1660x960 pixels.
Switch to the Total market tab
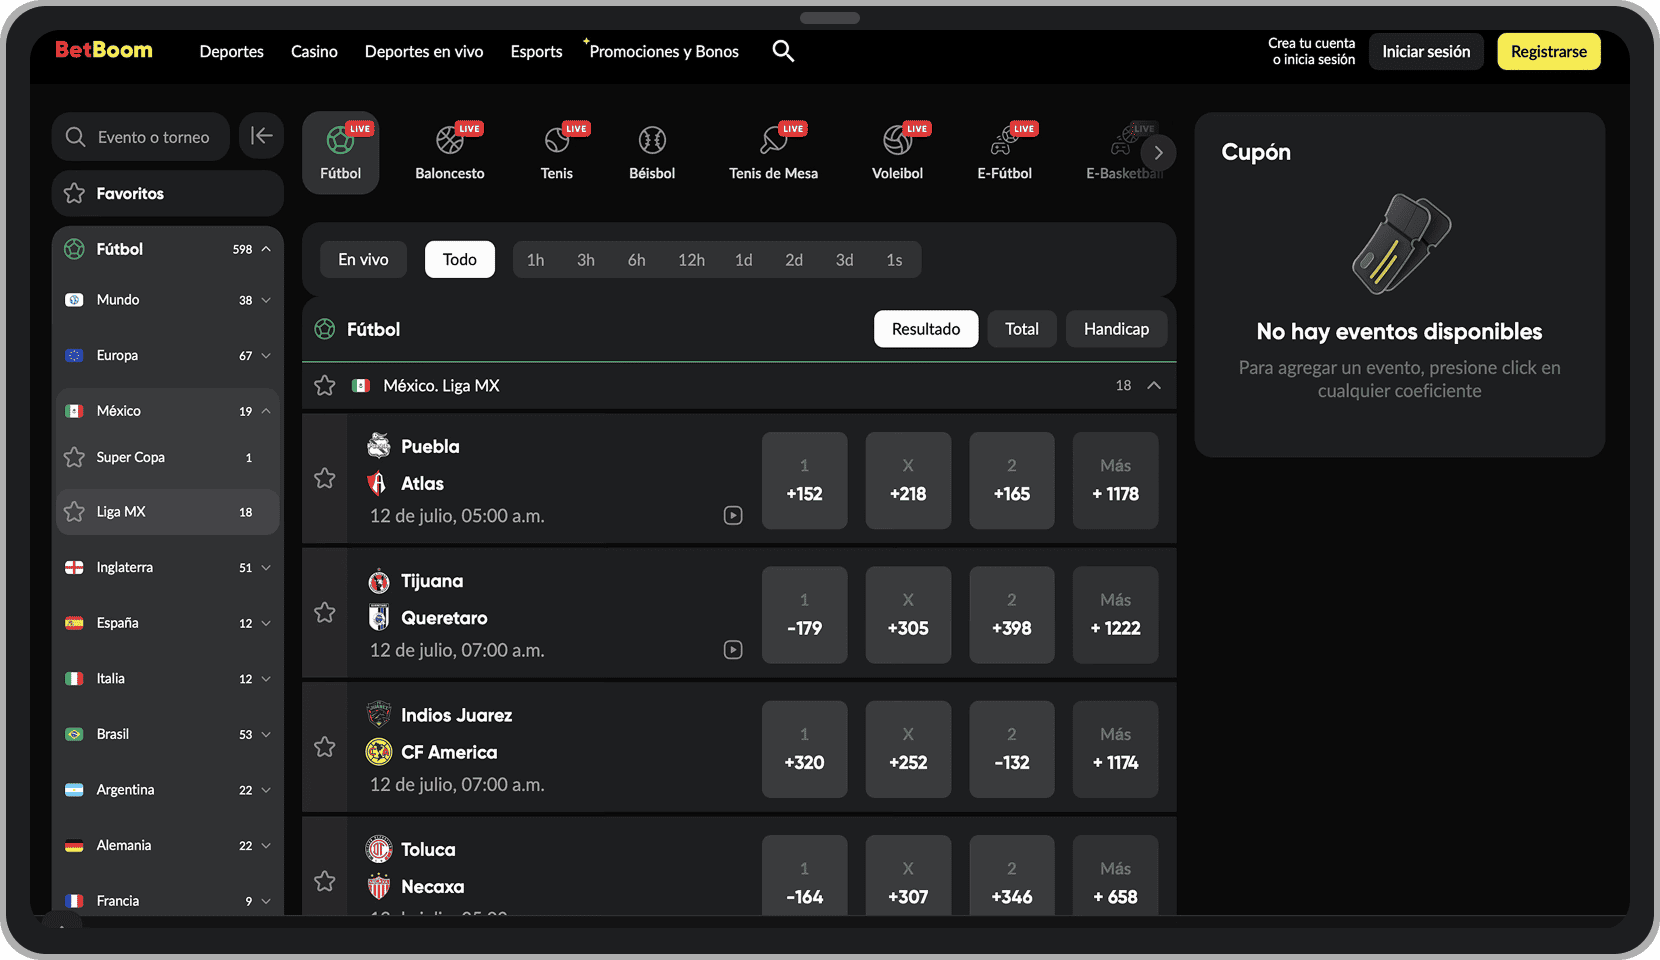(x=1022, y=329)
